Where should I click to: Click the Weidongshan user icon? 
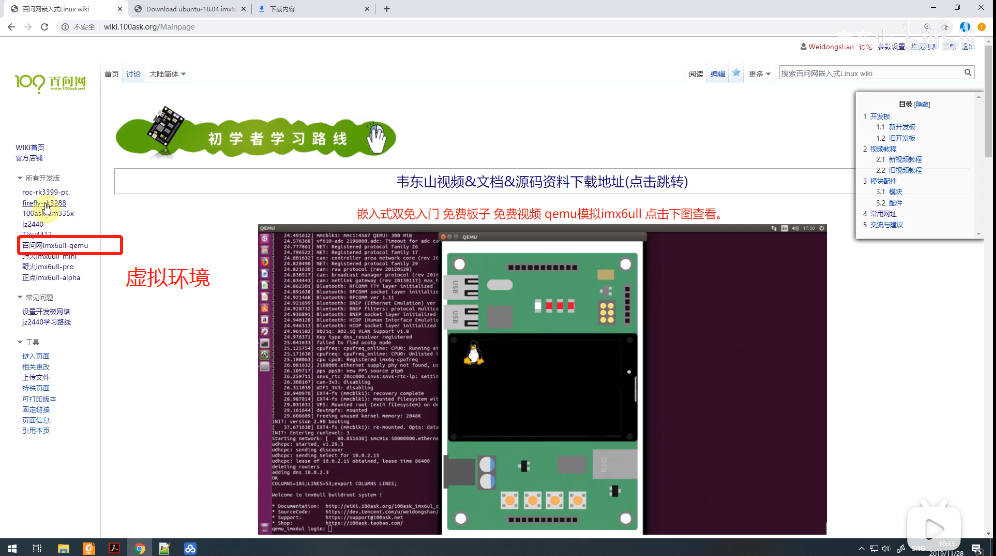pos(803,46)
